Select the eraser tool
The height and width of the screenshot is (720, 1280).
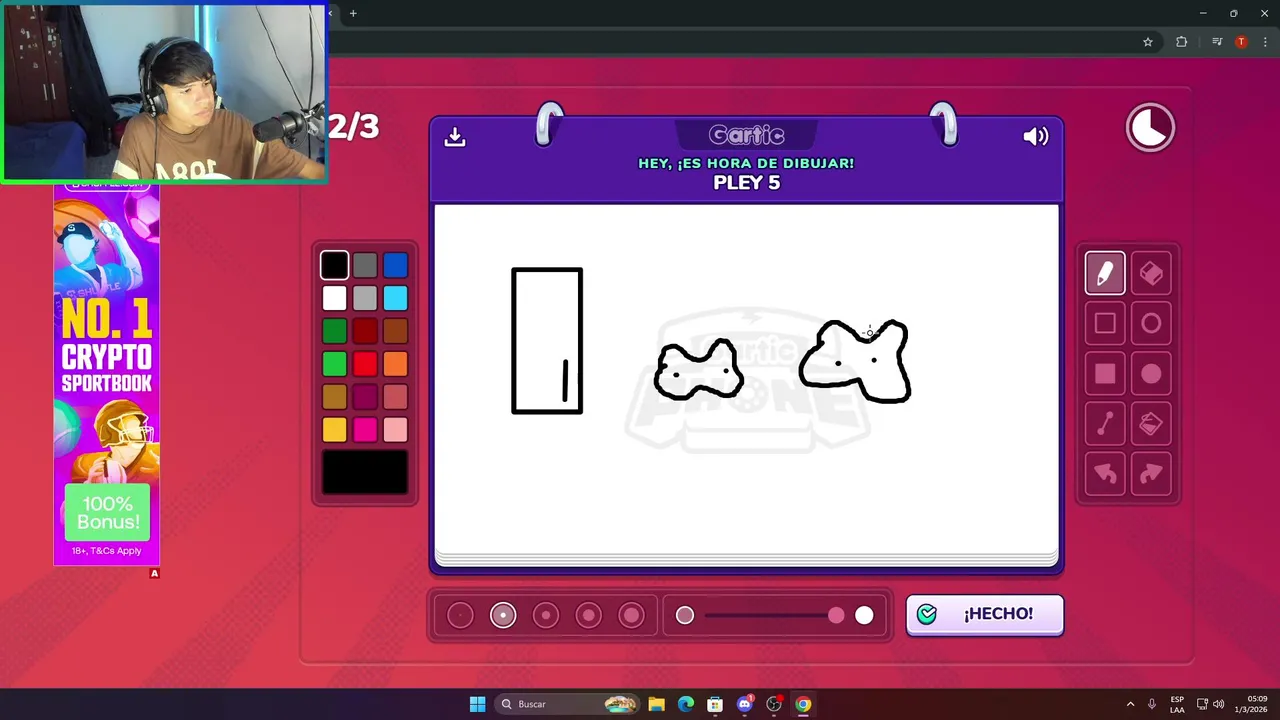pyautogui.click(x=1151, y=273)
